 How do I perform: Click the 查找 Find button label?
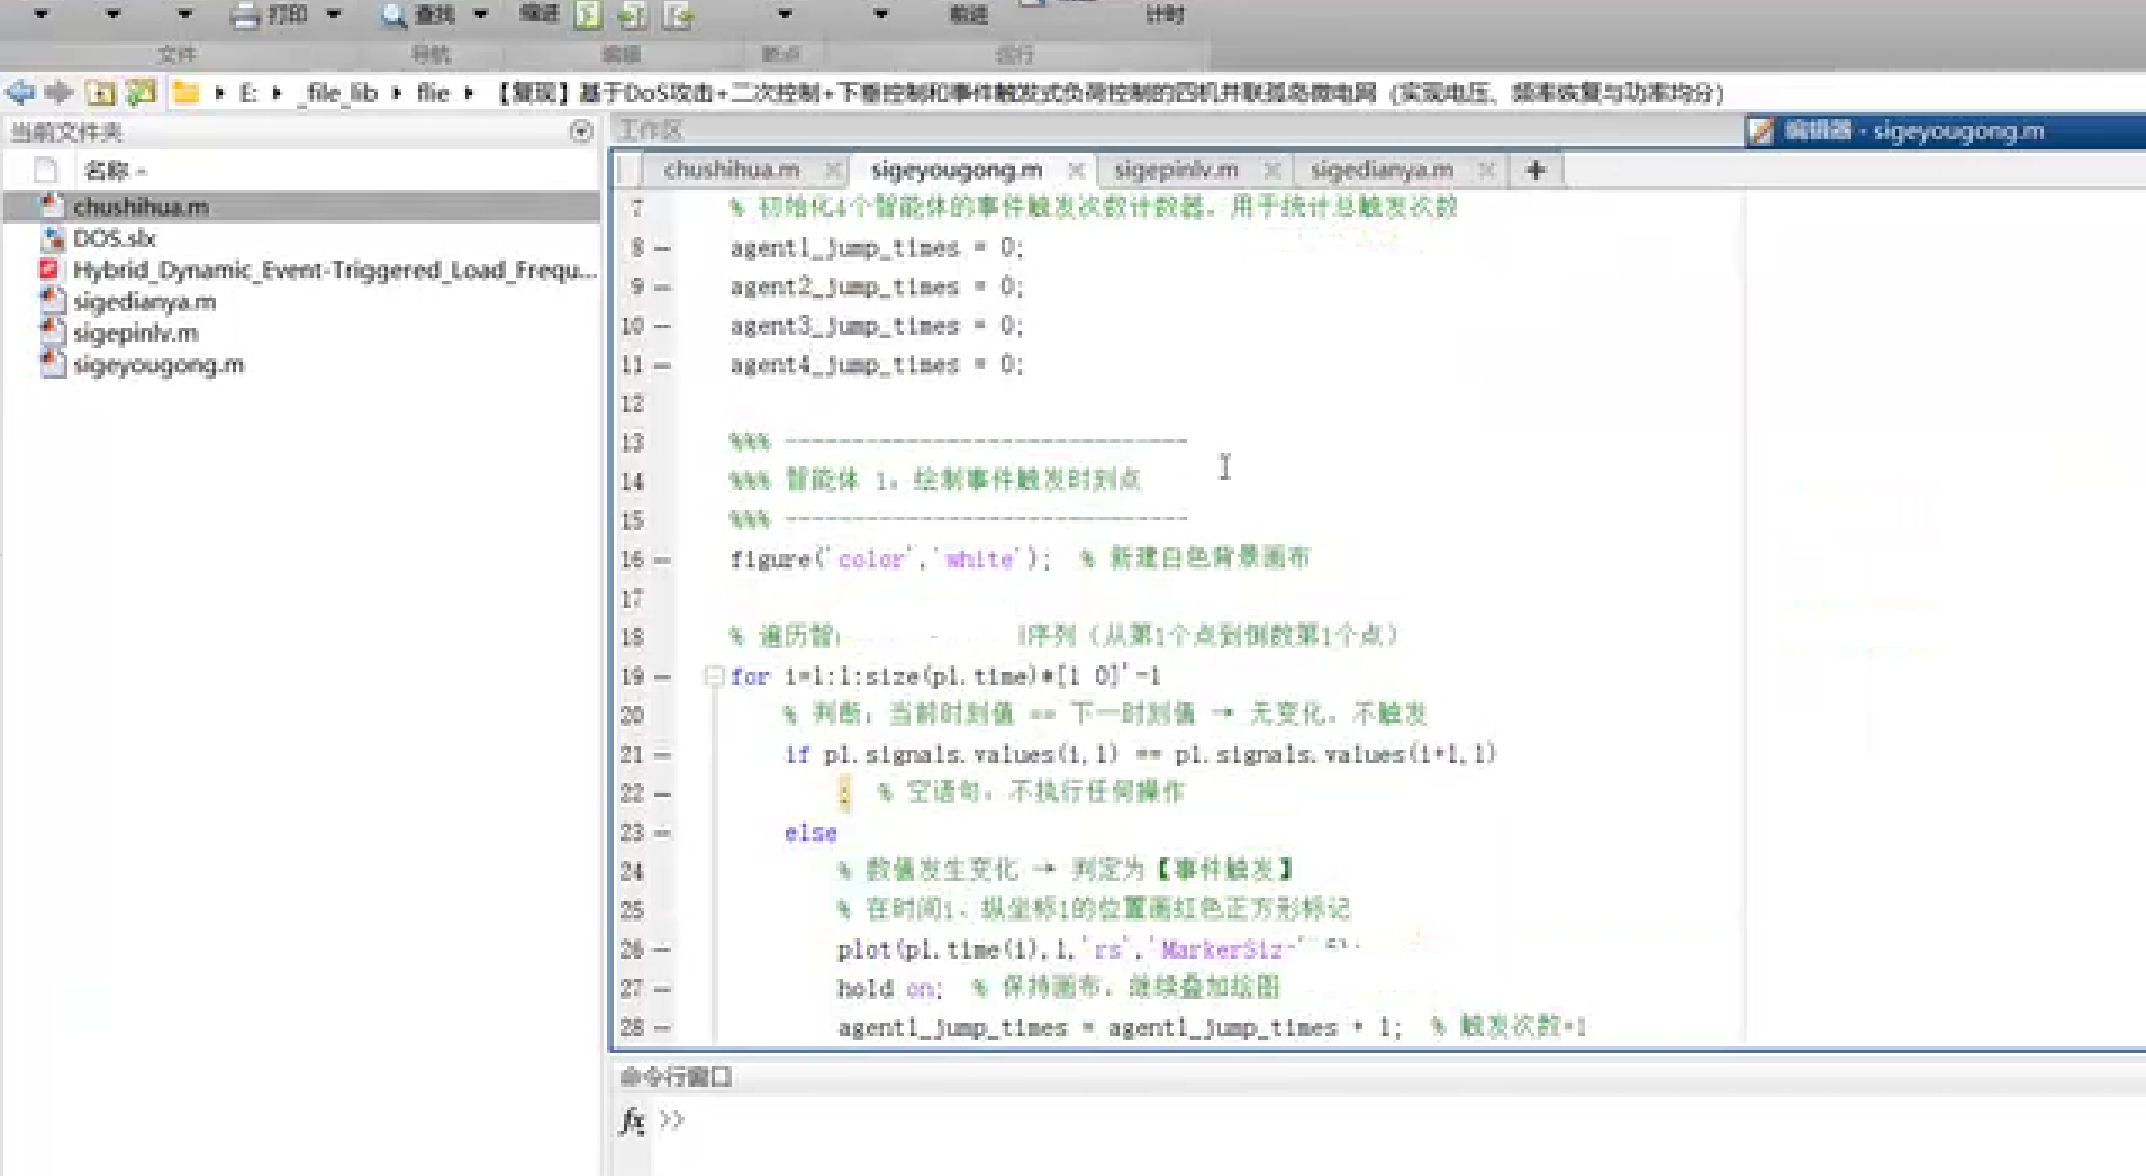(x=435, y=15)
